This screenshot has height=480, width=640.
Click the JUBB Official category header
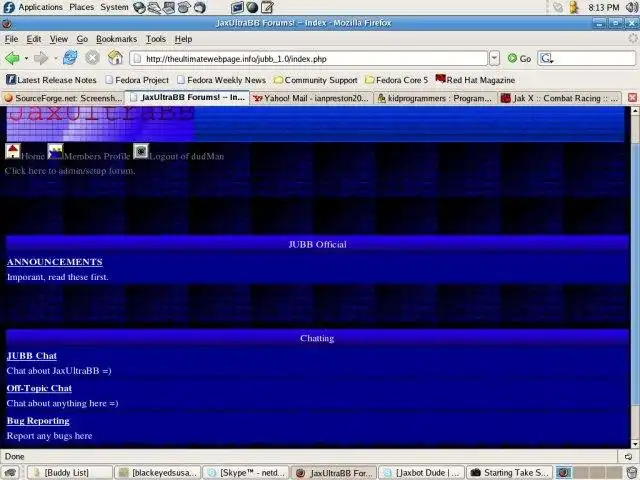click(x=317, y=244)
